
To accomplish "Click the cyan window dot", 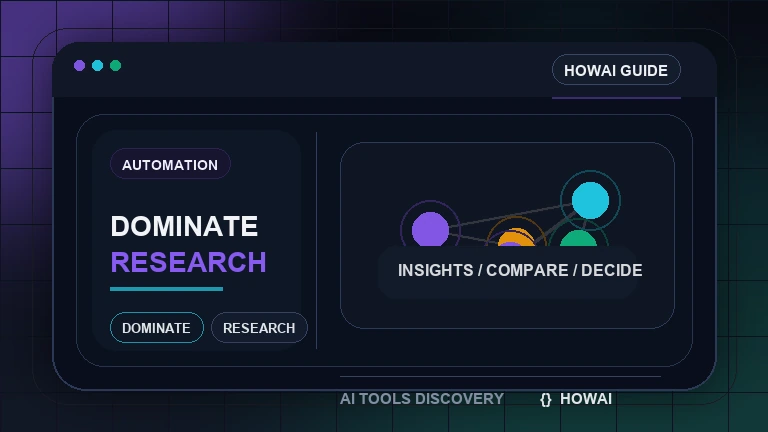I will click(x=97, y=66).
